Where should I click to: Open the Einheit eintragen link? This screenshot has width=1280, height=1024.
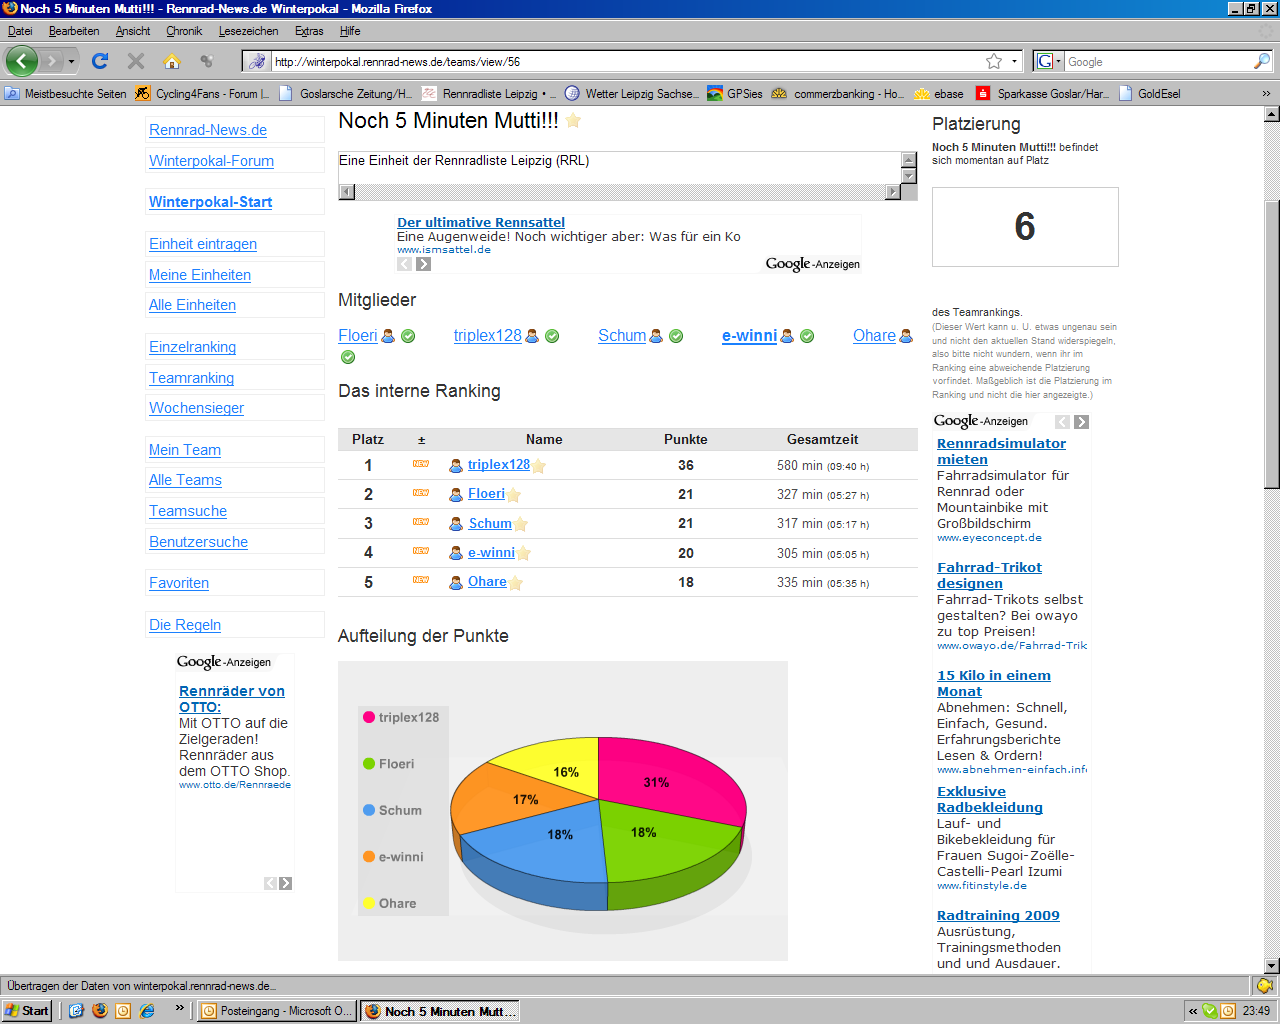click(x=203, y=244)
